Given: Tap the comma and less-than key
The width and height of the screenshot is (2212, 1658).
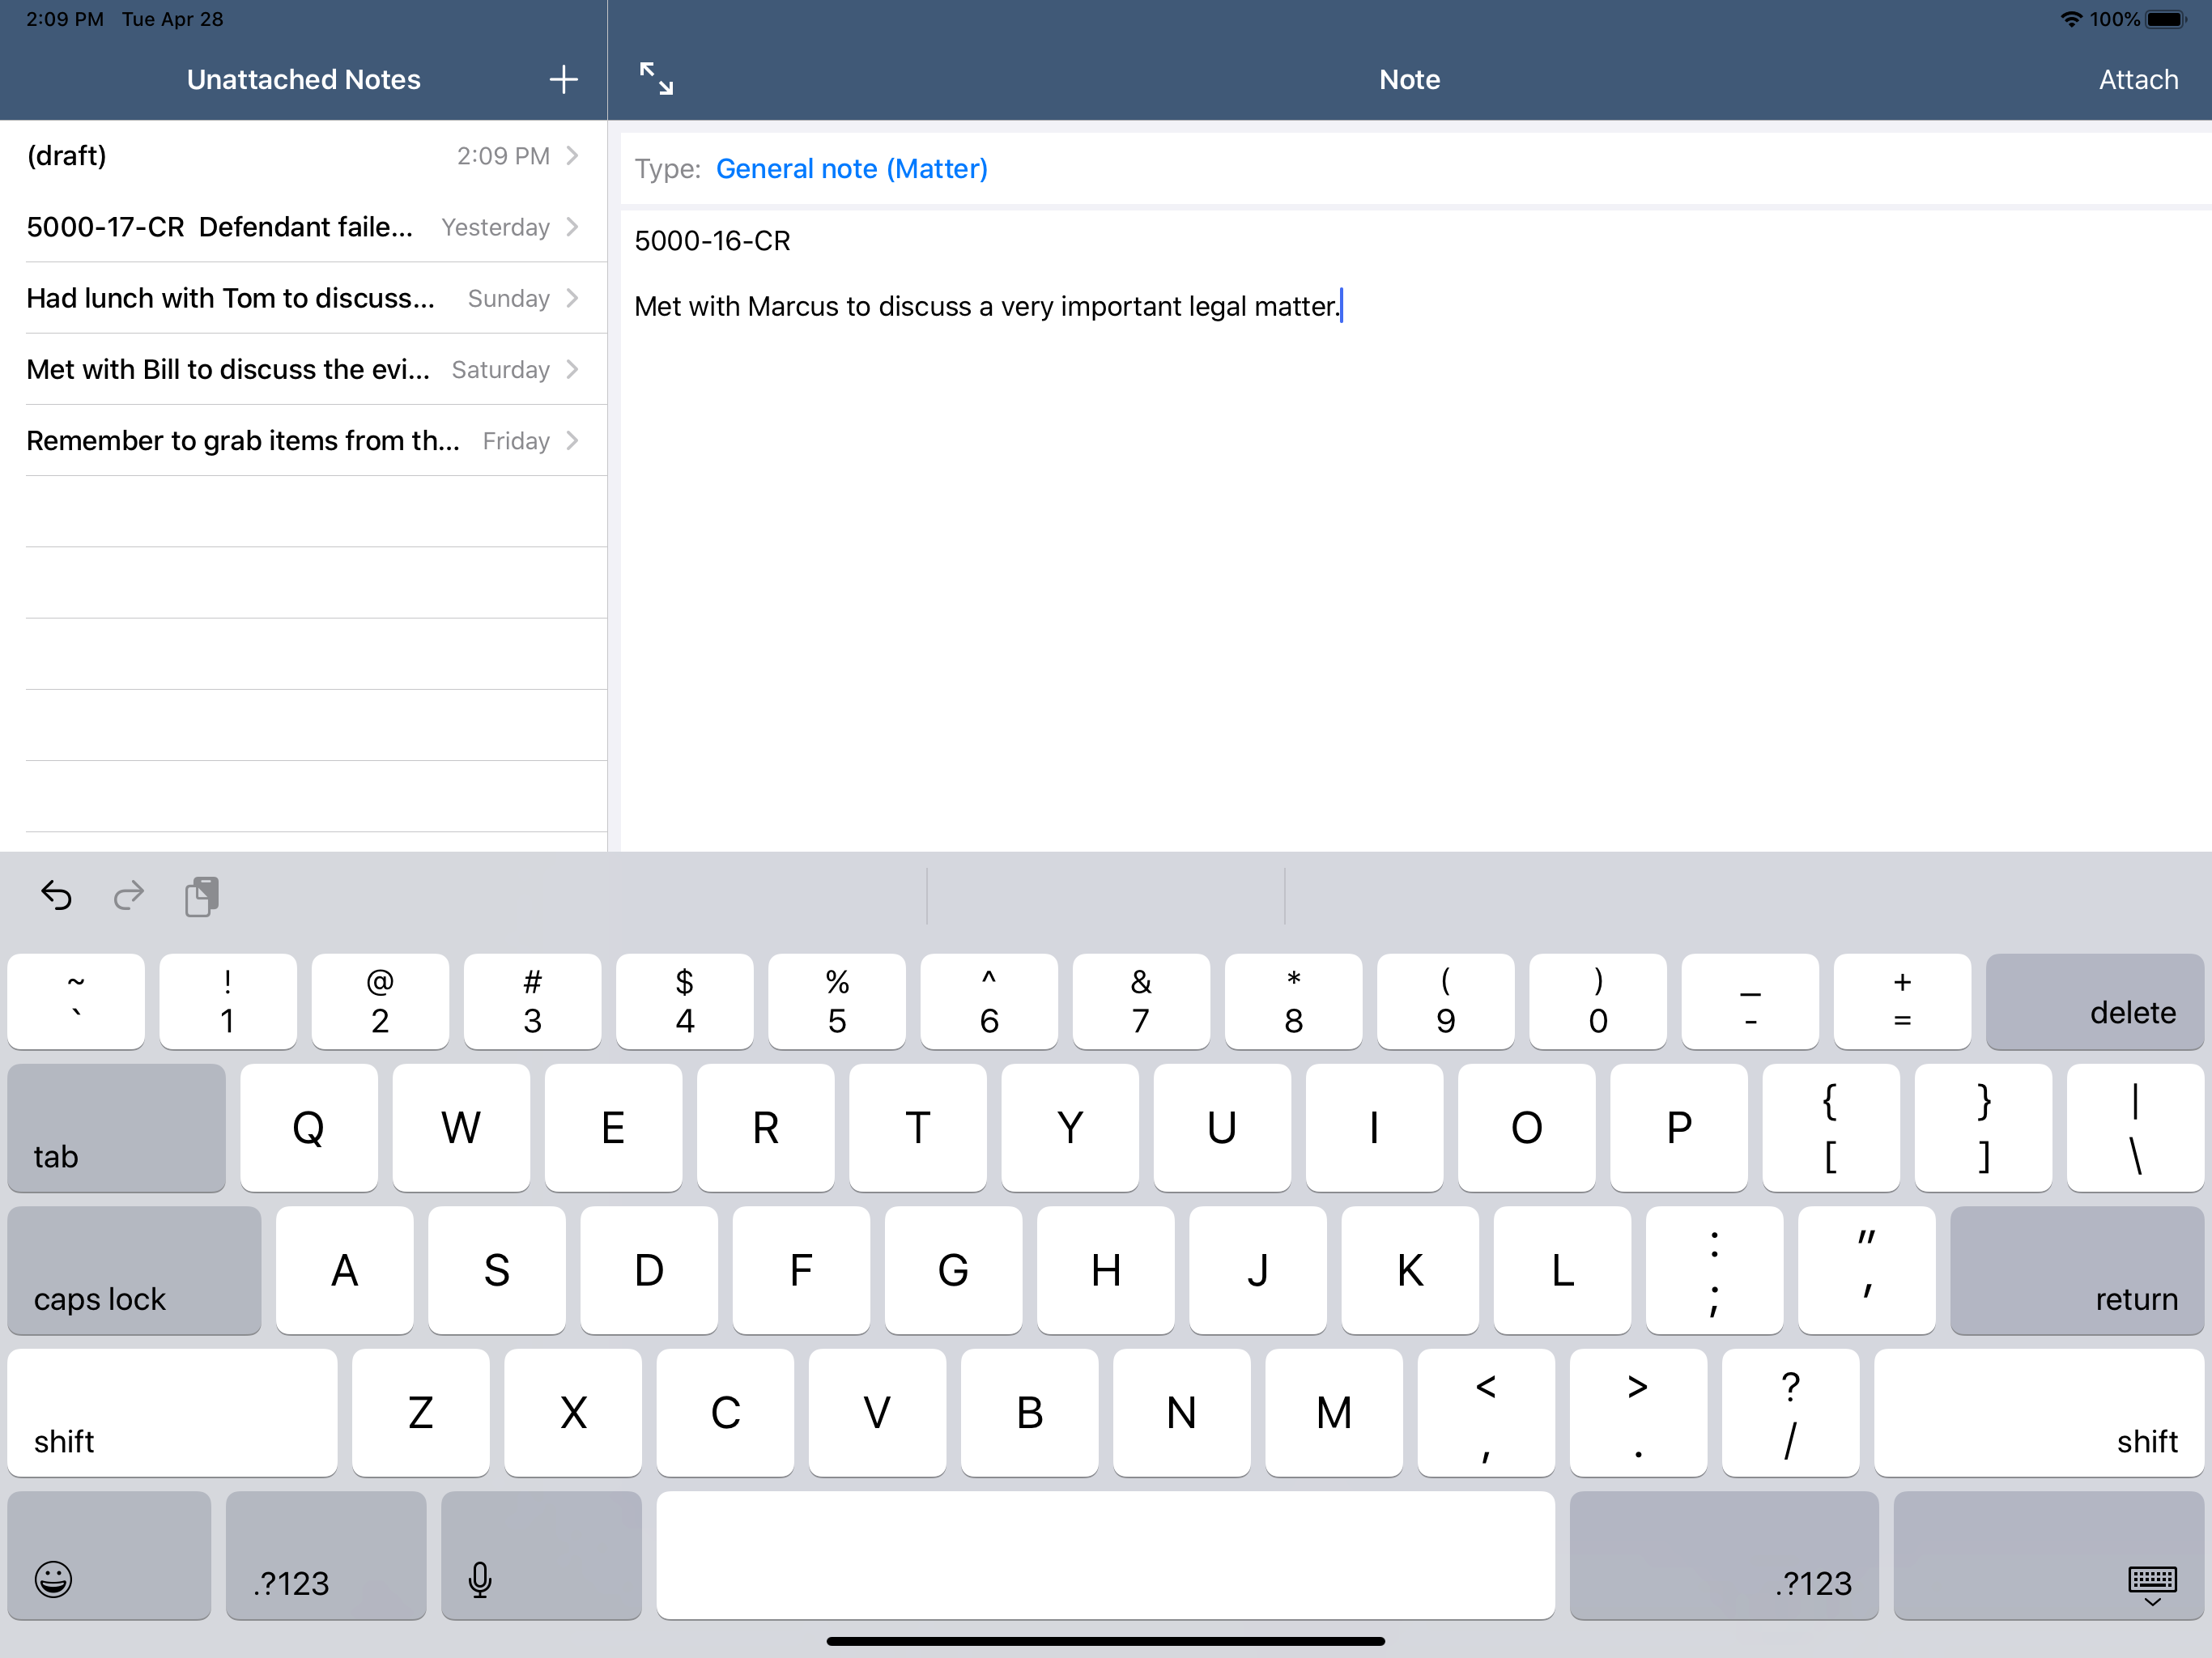Looking at the screenshot, I should coord(1486,1412).
